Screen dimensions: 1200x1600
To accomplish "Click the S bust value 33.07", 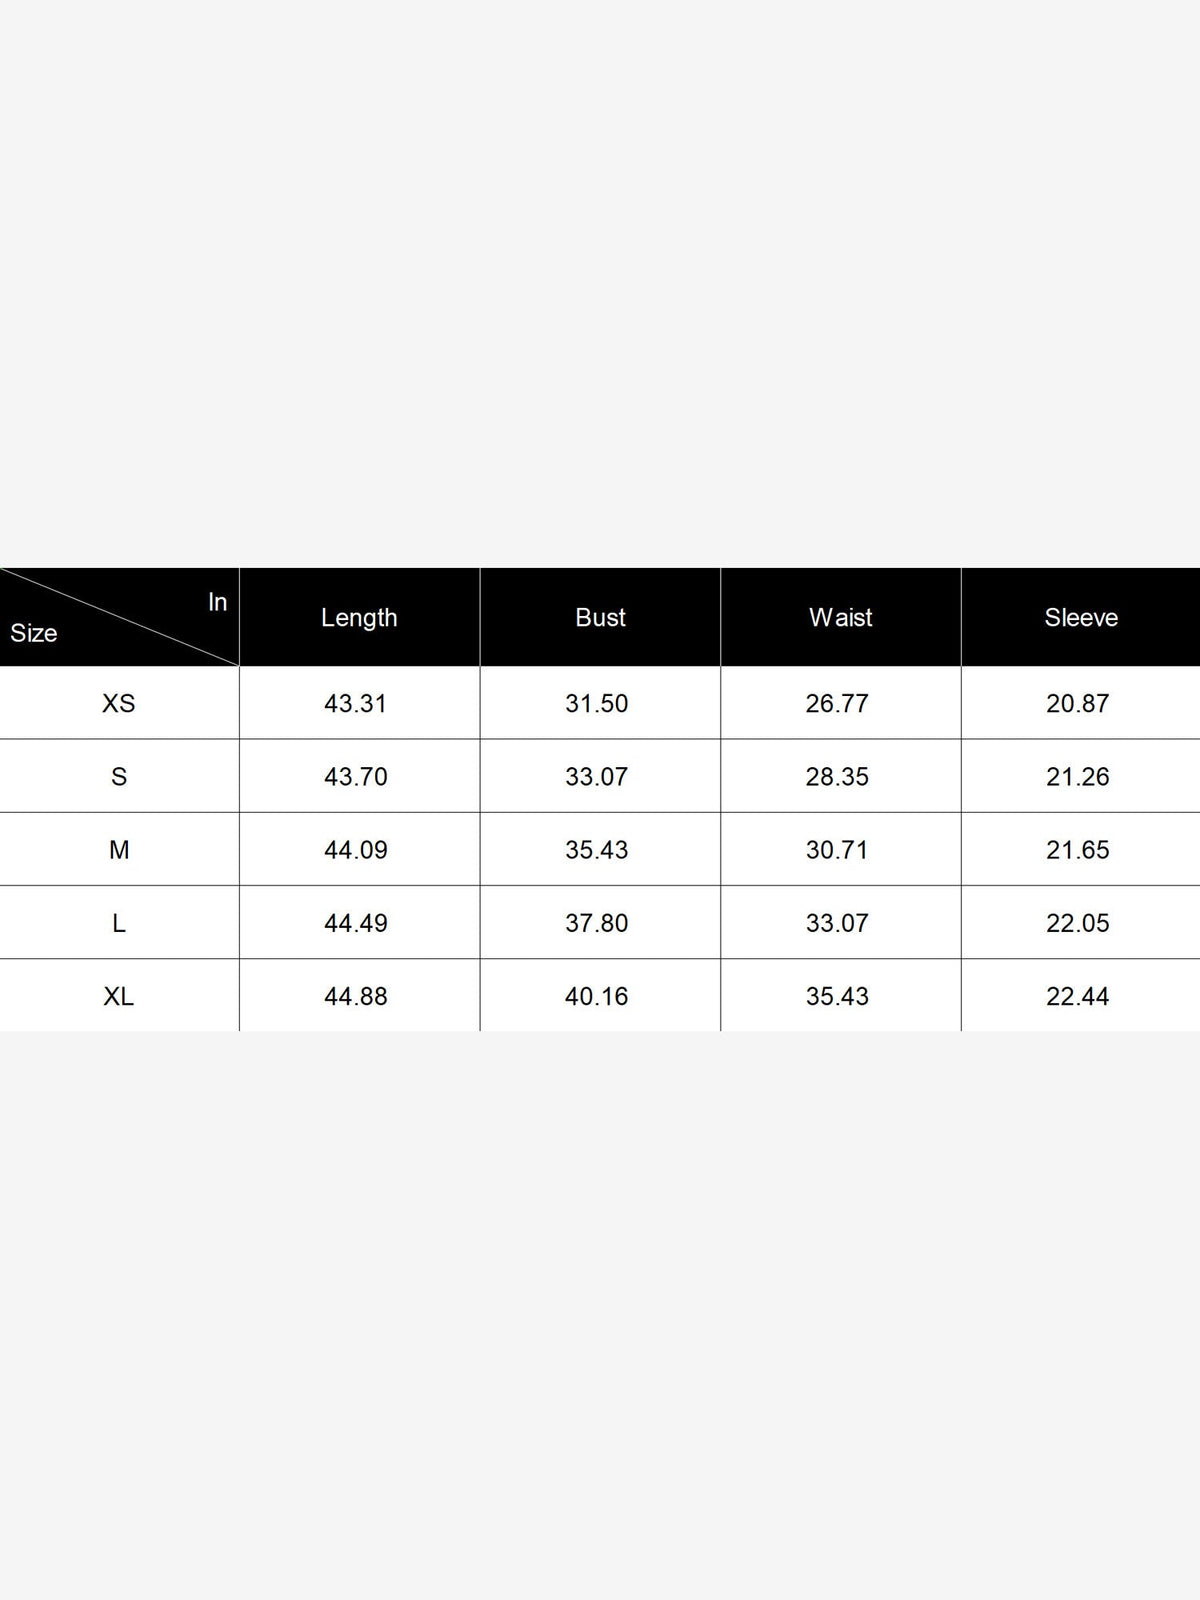I will click(x=596, y=777).
